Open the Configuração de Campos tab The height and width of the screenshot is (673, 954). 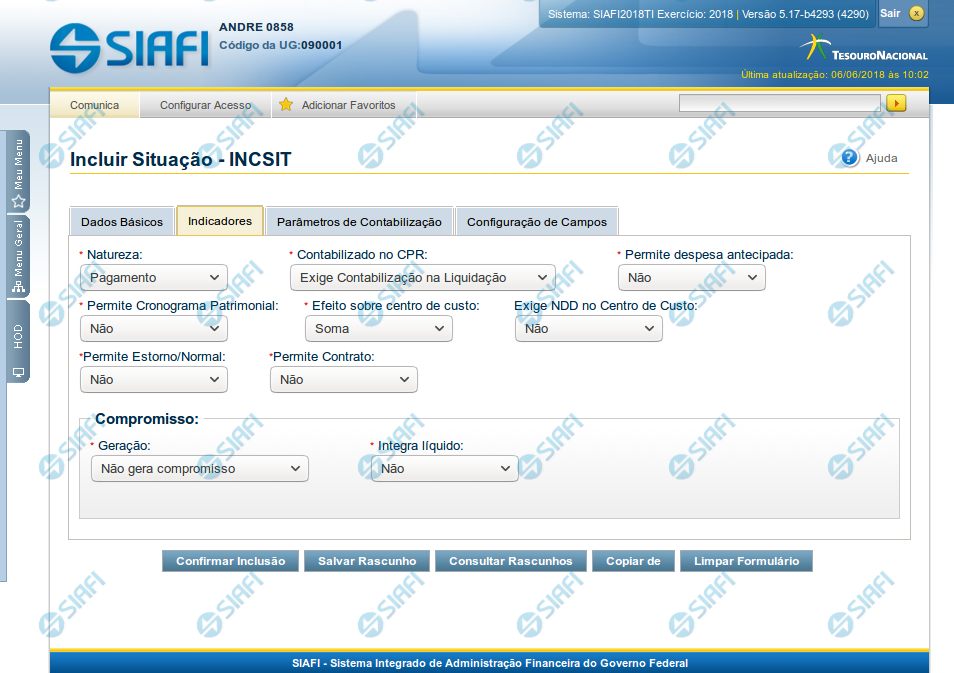[x=537, y=222]
